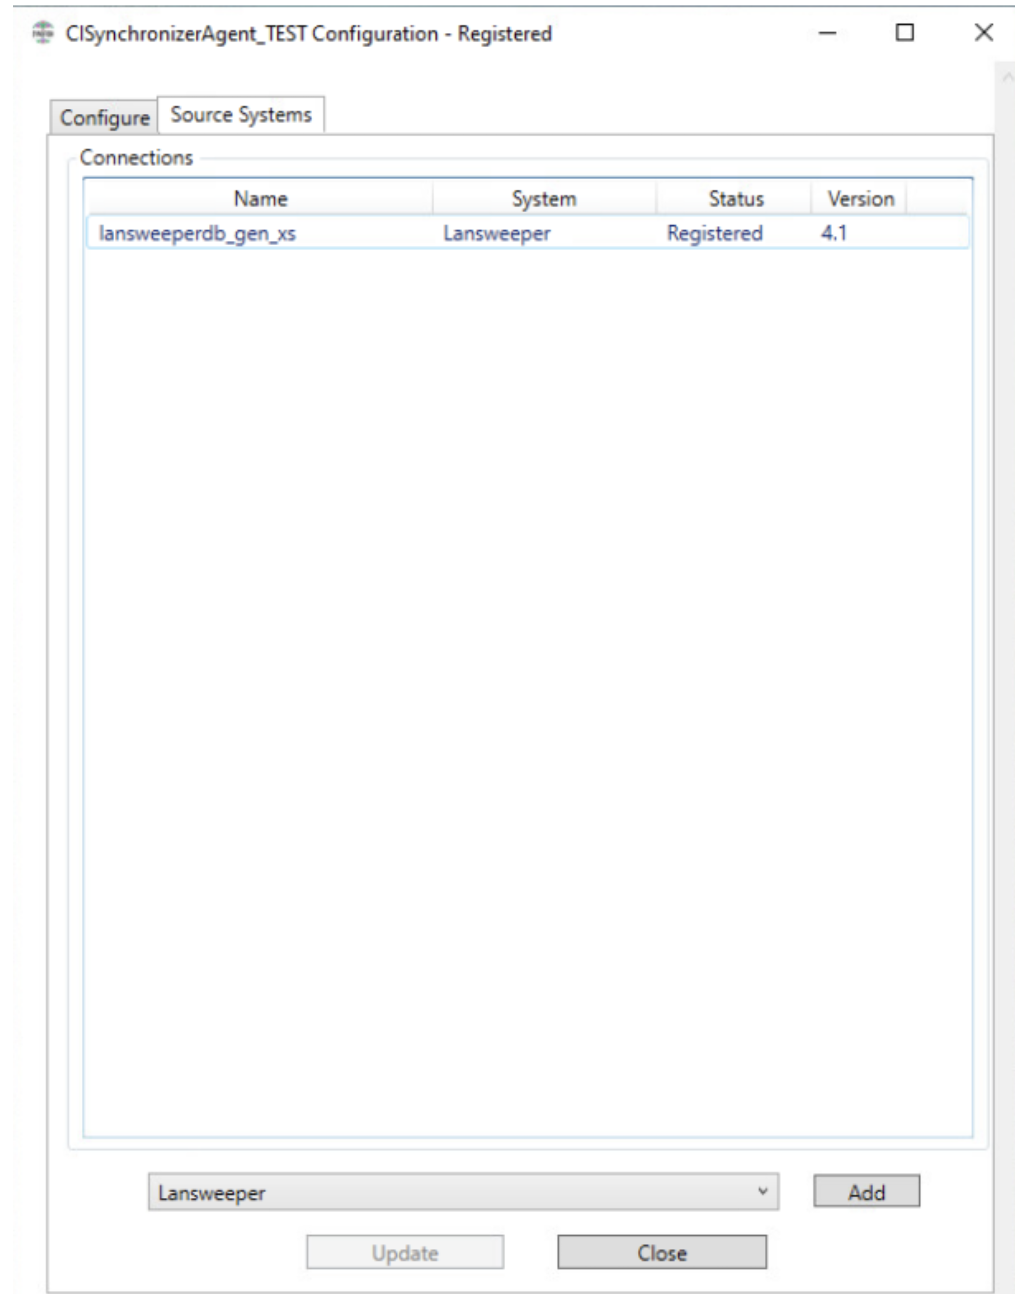The image size is (1015, 1294).
Task: Click the Status column header
Action: [x=735, y=199]
